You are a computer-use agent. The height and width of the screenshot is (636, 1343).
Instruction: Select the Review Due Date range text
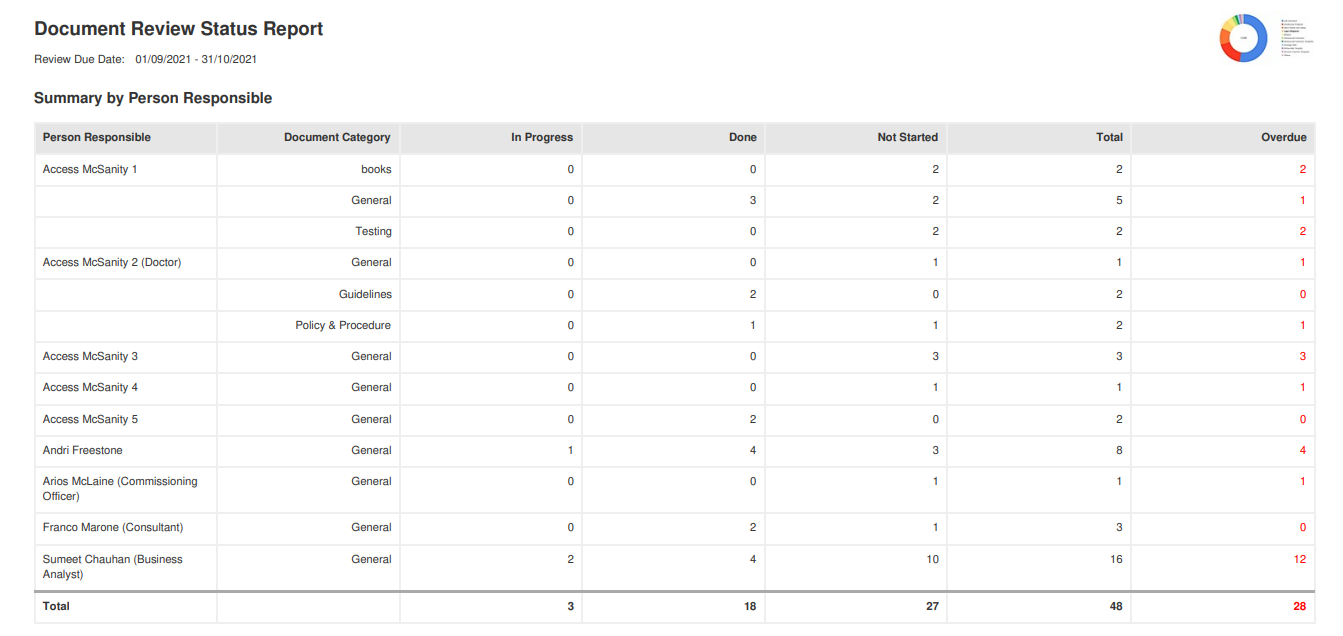pos(196,59)
